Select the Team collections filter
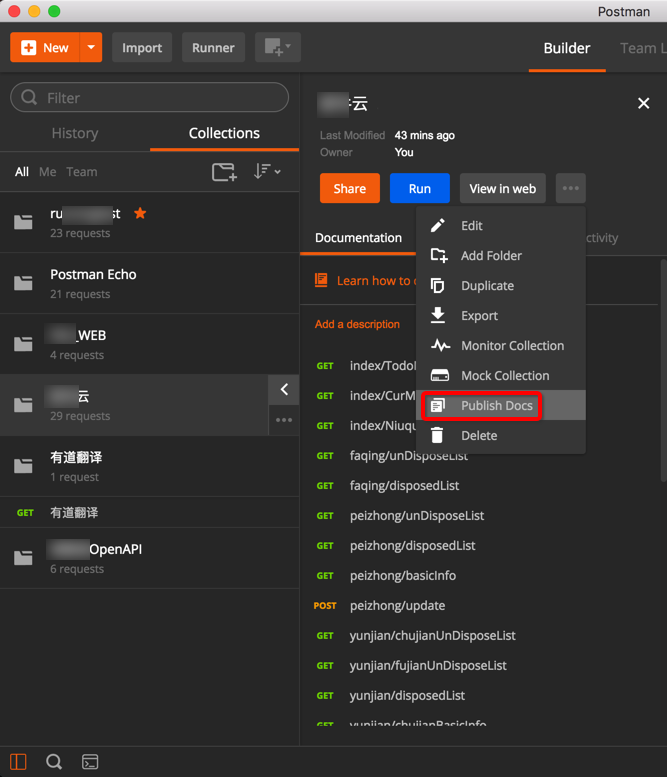The width and height of the screenshot is (667, 778). (x=82, y=172)
